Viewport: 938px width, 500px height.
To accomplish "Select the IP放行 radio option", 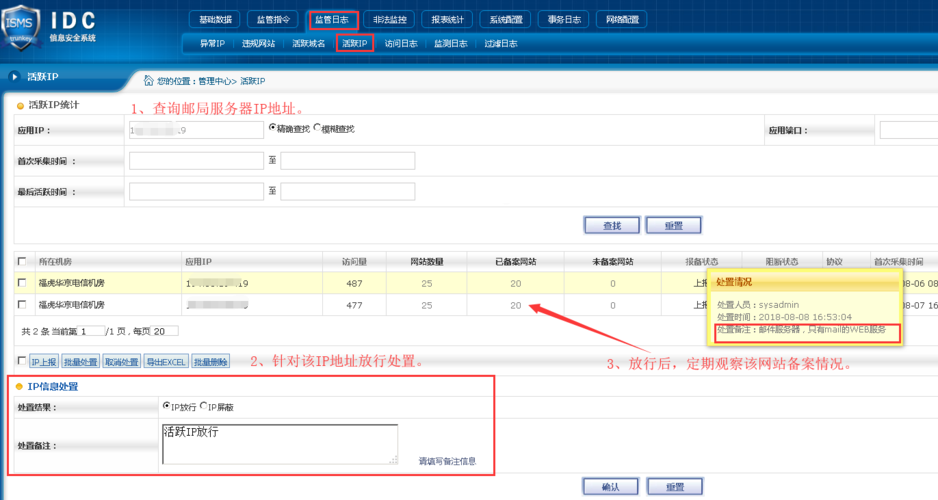I will click(166, 406).
